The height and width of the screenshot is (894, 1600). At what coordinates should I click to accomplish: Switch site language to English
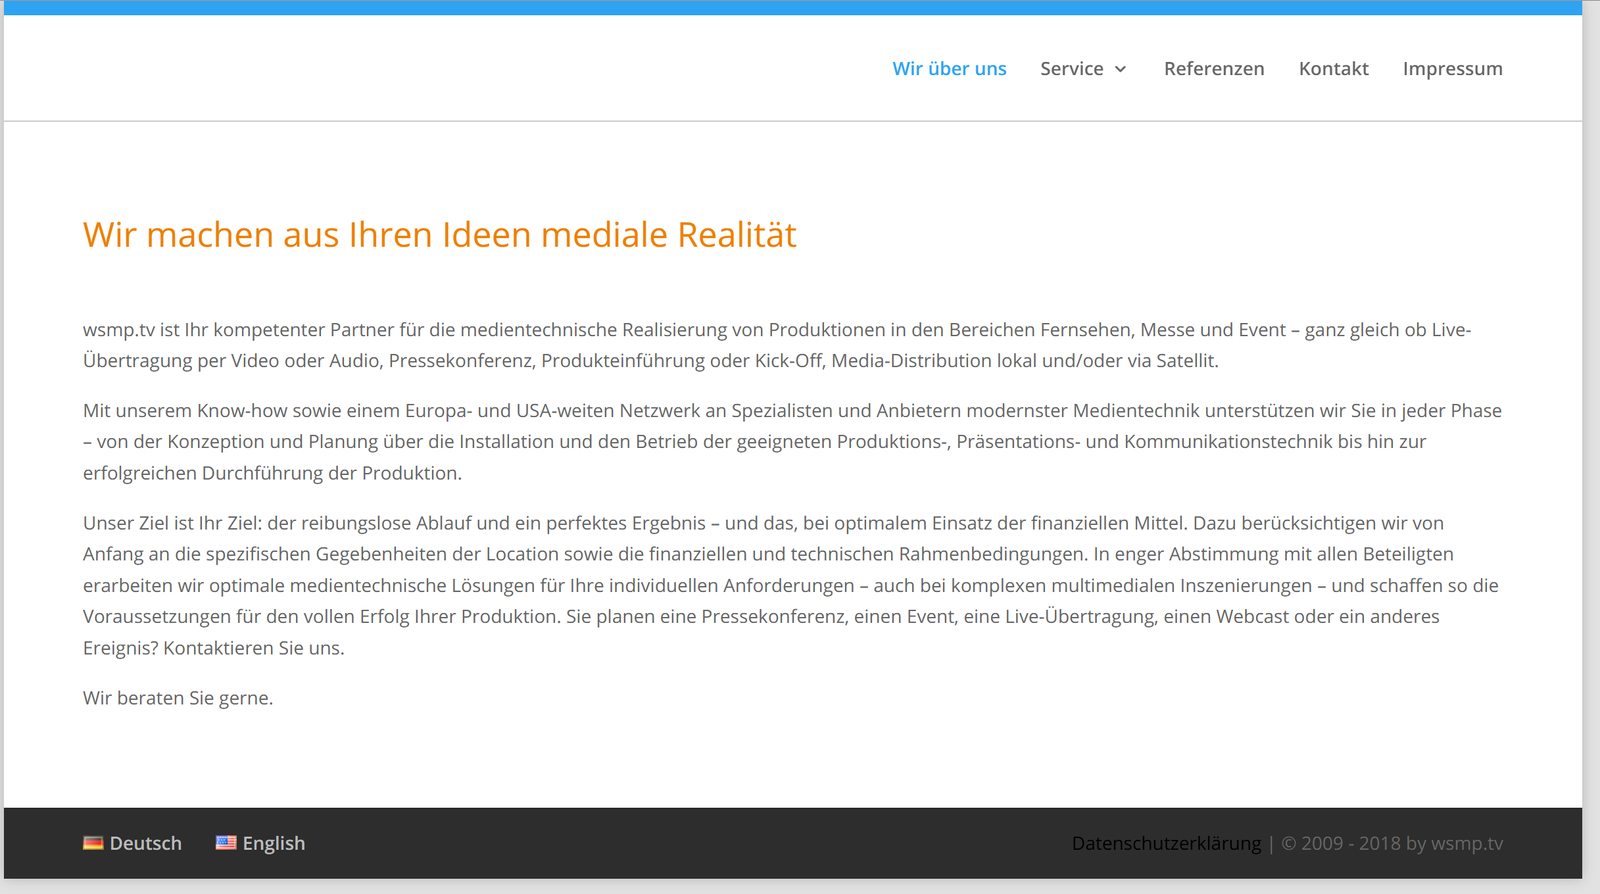pos(273,843)
